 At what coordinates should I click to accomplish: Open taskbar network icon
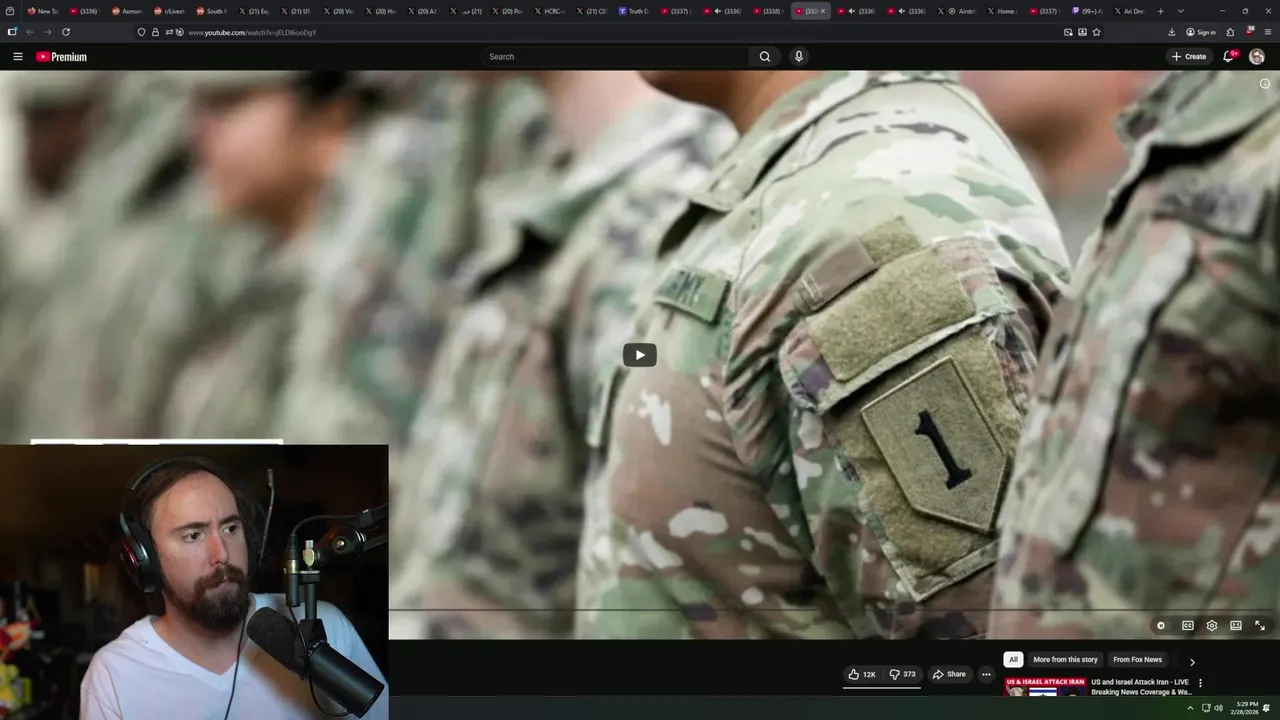pyautogui.click(x=1205, y=708)
